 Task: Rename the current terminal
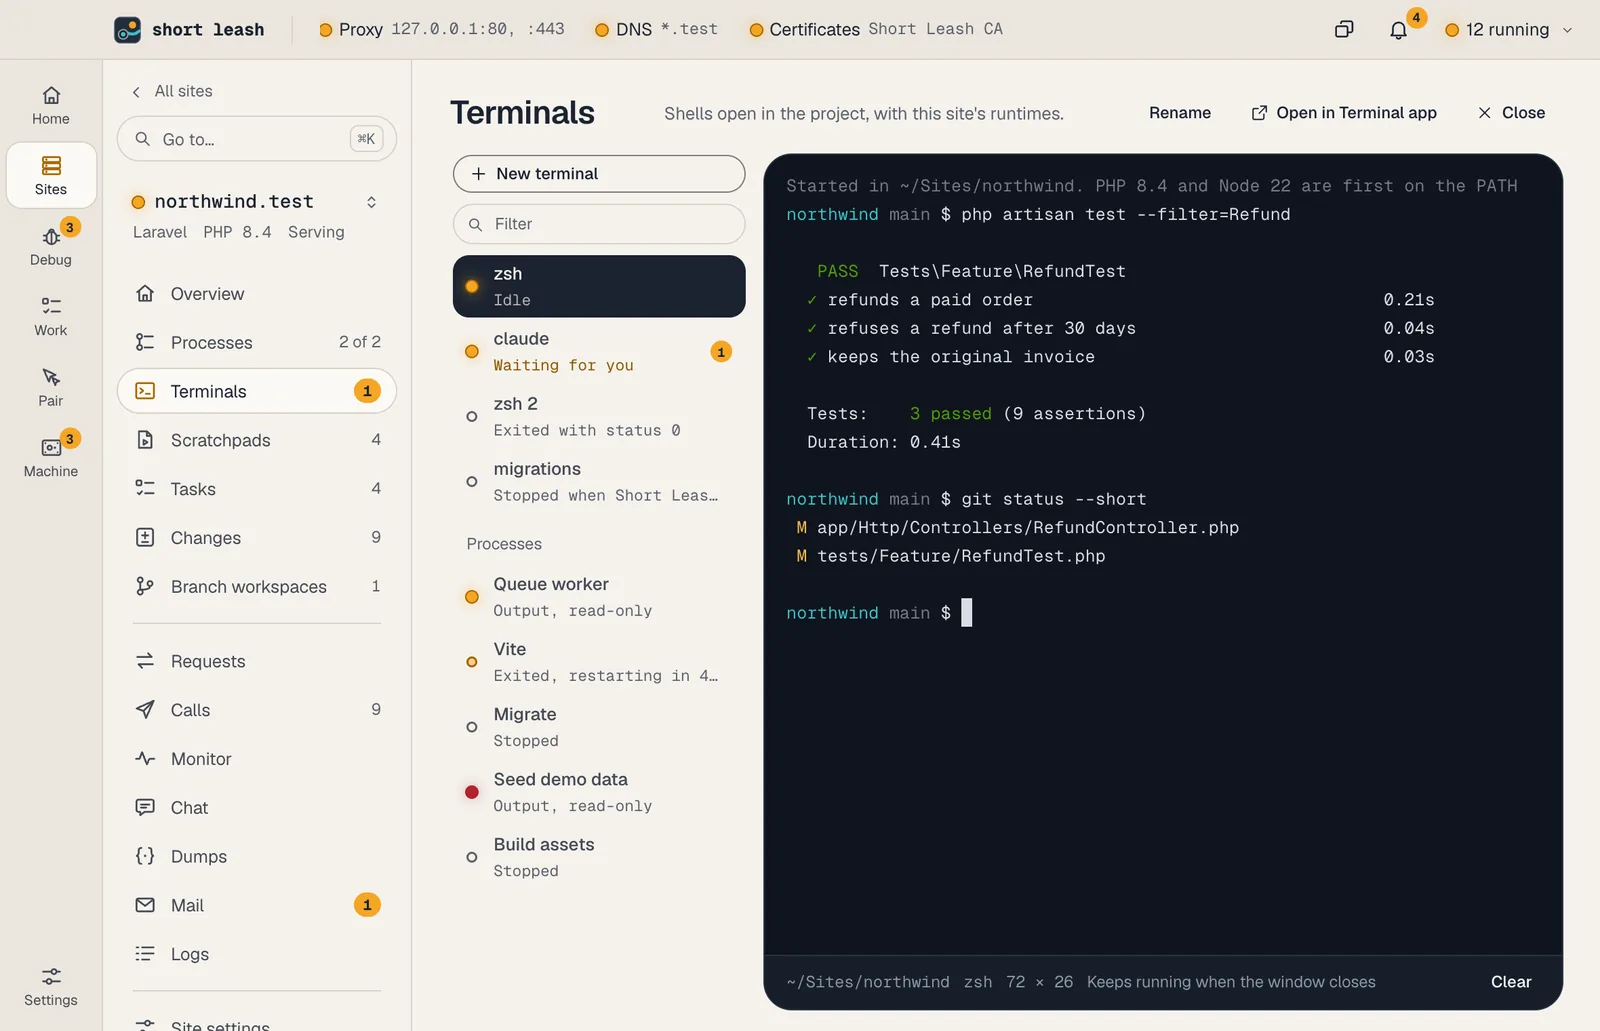coord(1180,113)
